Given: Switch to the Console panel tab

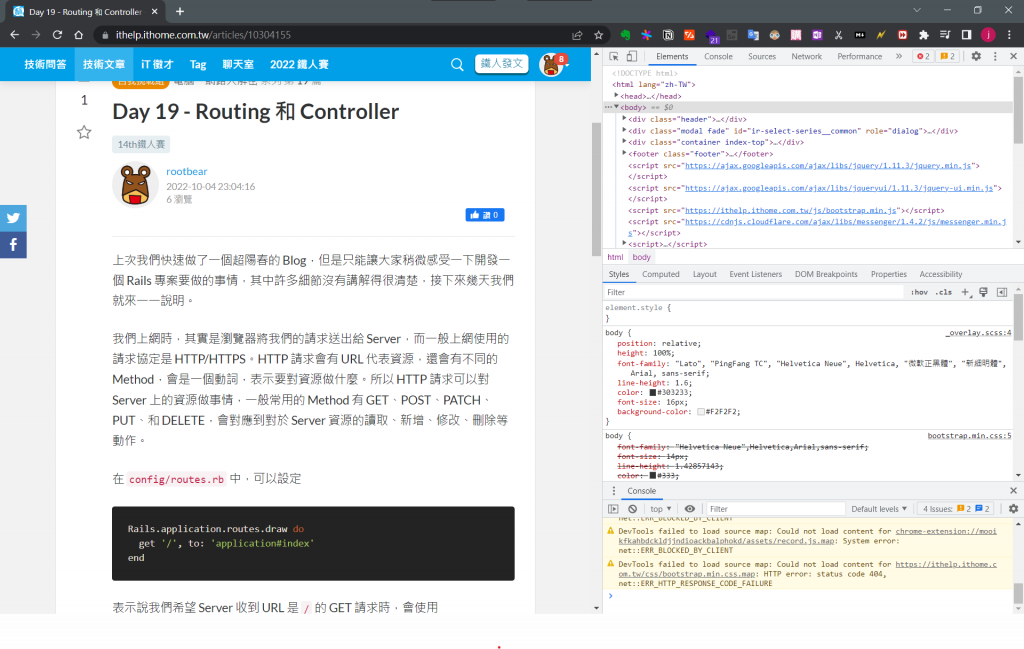Looking at the screenshot, I should (x=718, y=57).
